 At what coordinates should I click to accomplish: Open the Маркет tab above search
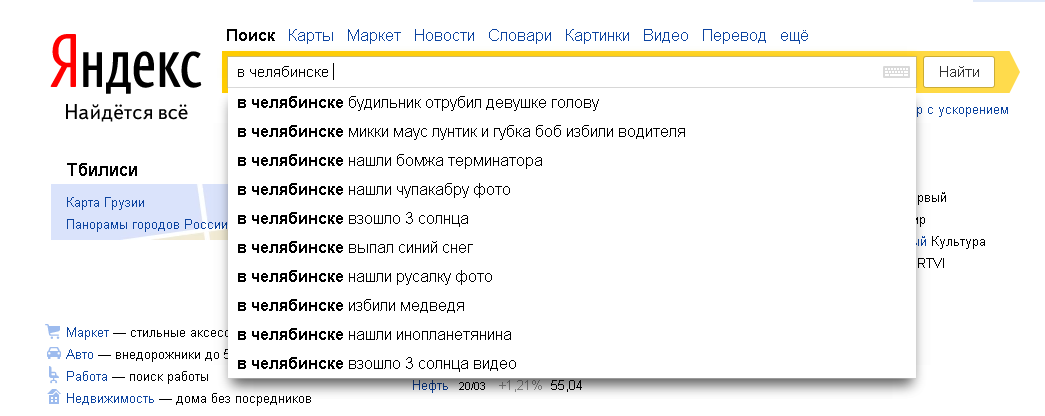(374, 35)
